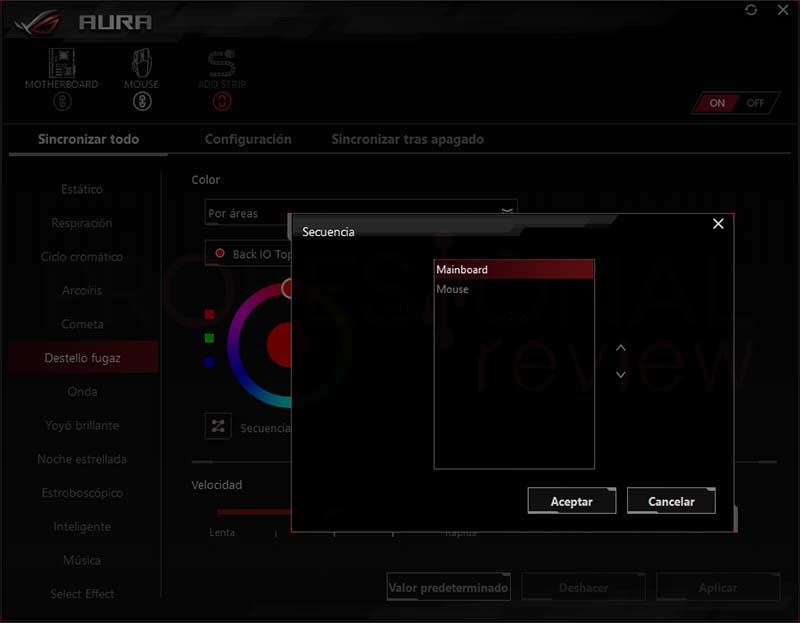
Task: Click the Velocidad speed slider
Action: click(x=254, y=511)
